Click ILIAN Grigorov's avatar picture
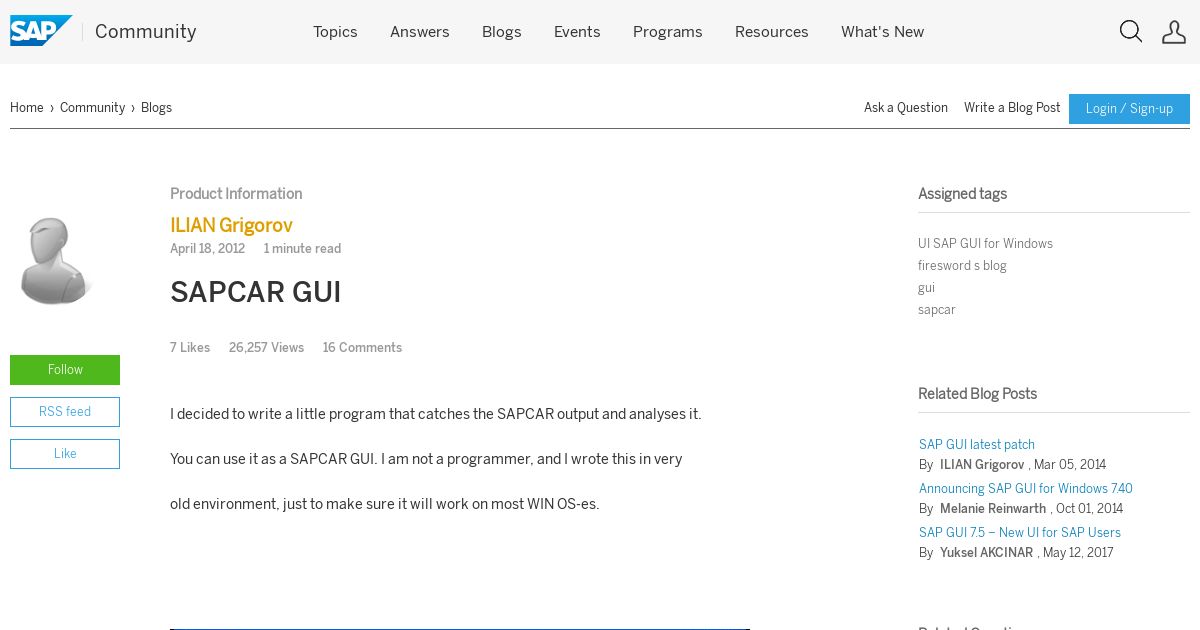The image size is (1200, 630). tap(56, 260)
